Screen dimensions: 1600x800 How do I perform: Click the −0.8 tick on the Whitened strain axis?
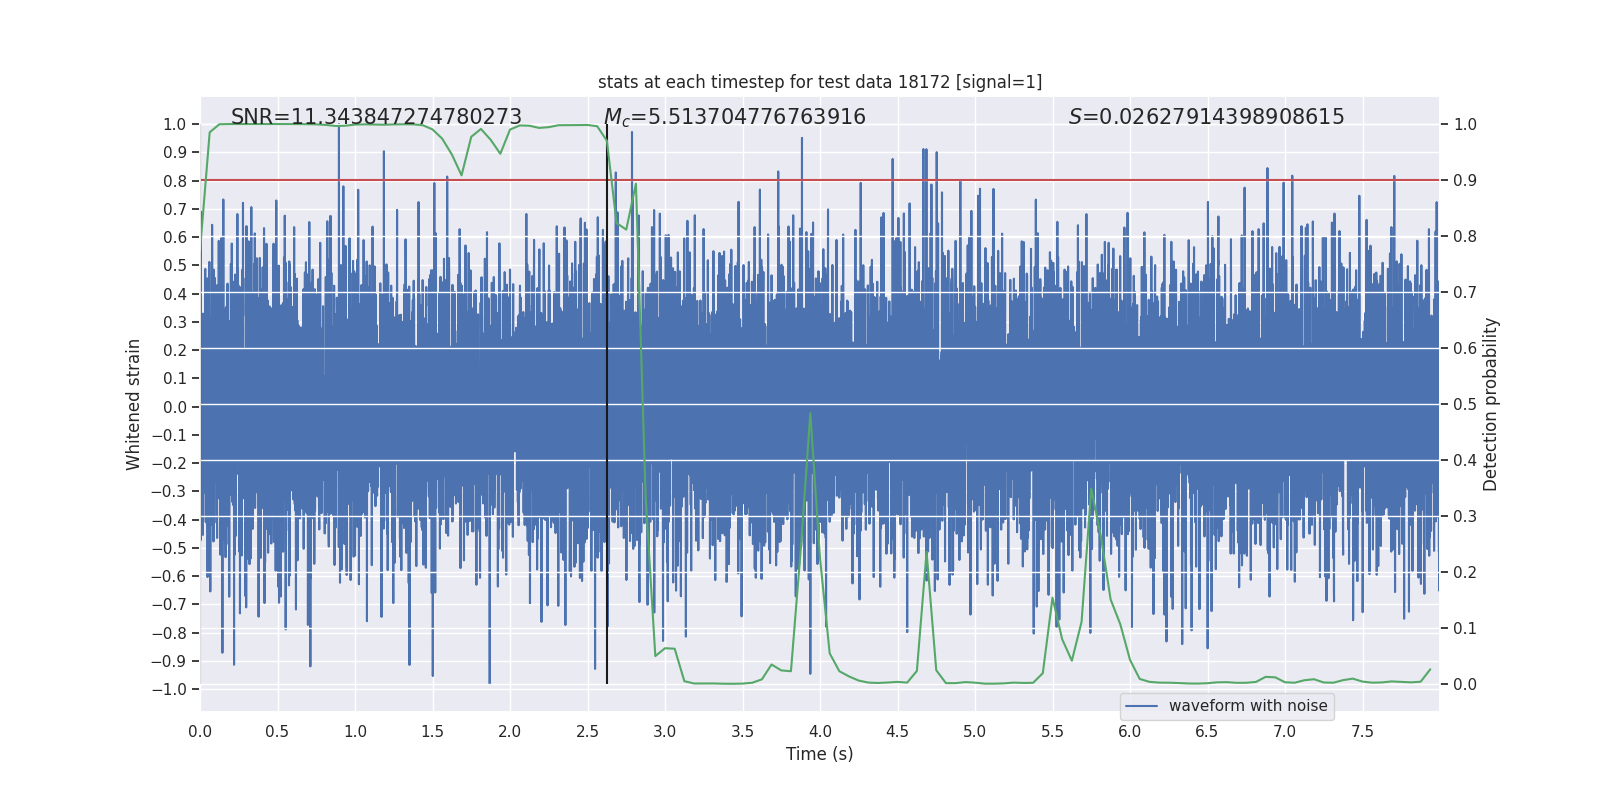point(169,633)
